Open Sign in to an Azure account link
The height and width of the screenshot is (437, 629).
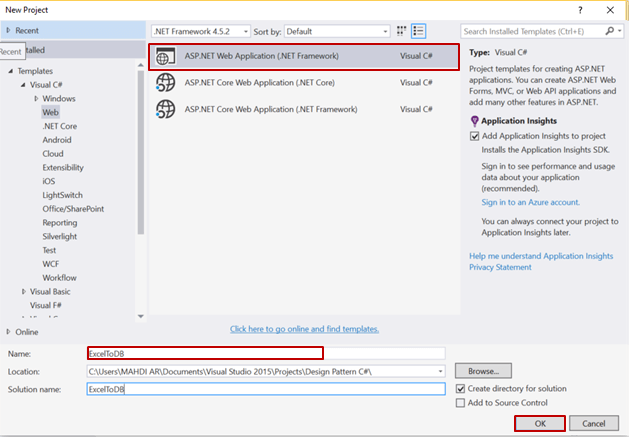[x=530, y=202]
